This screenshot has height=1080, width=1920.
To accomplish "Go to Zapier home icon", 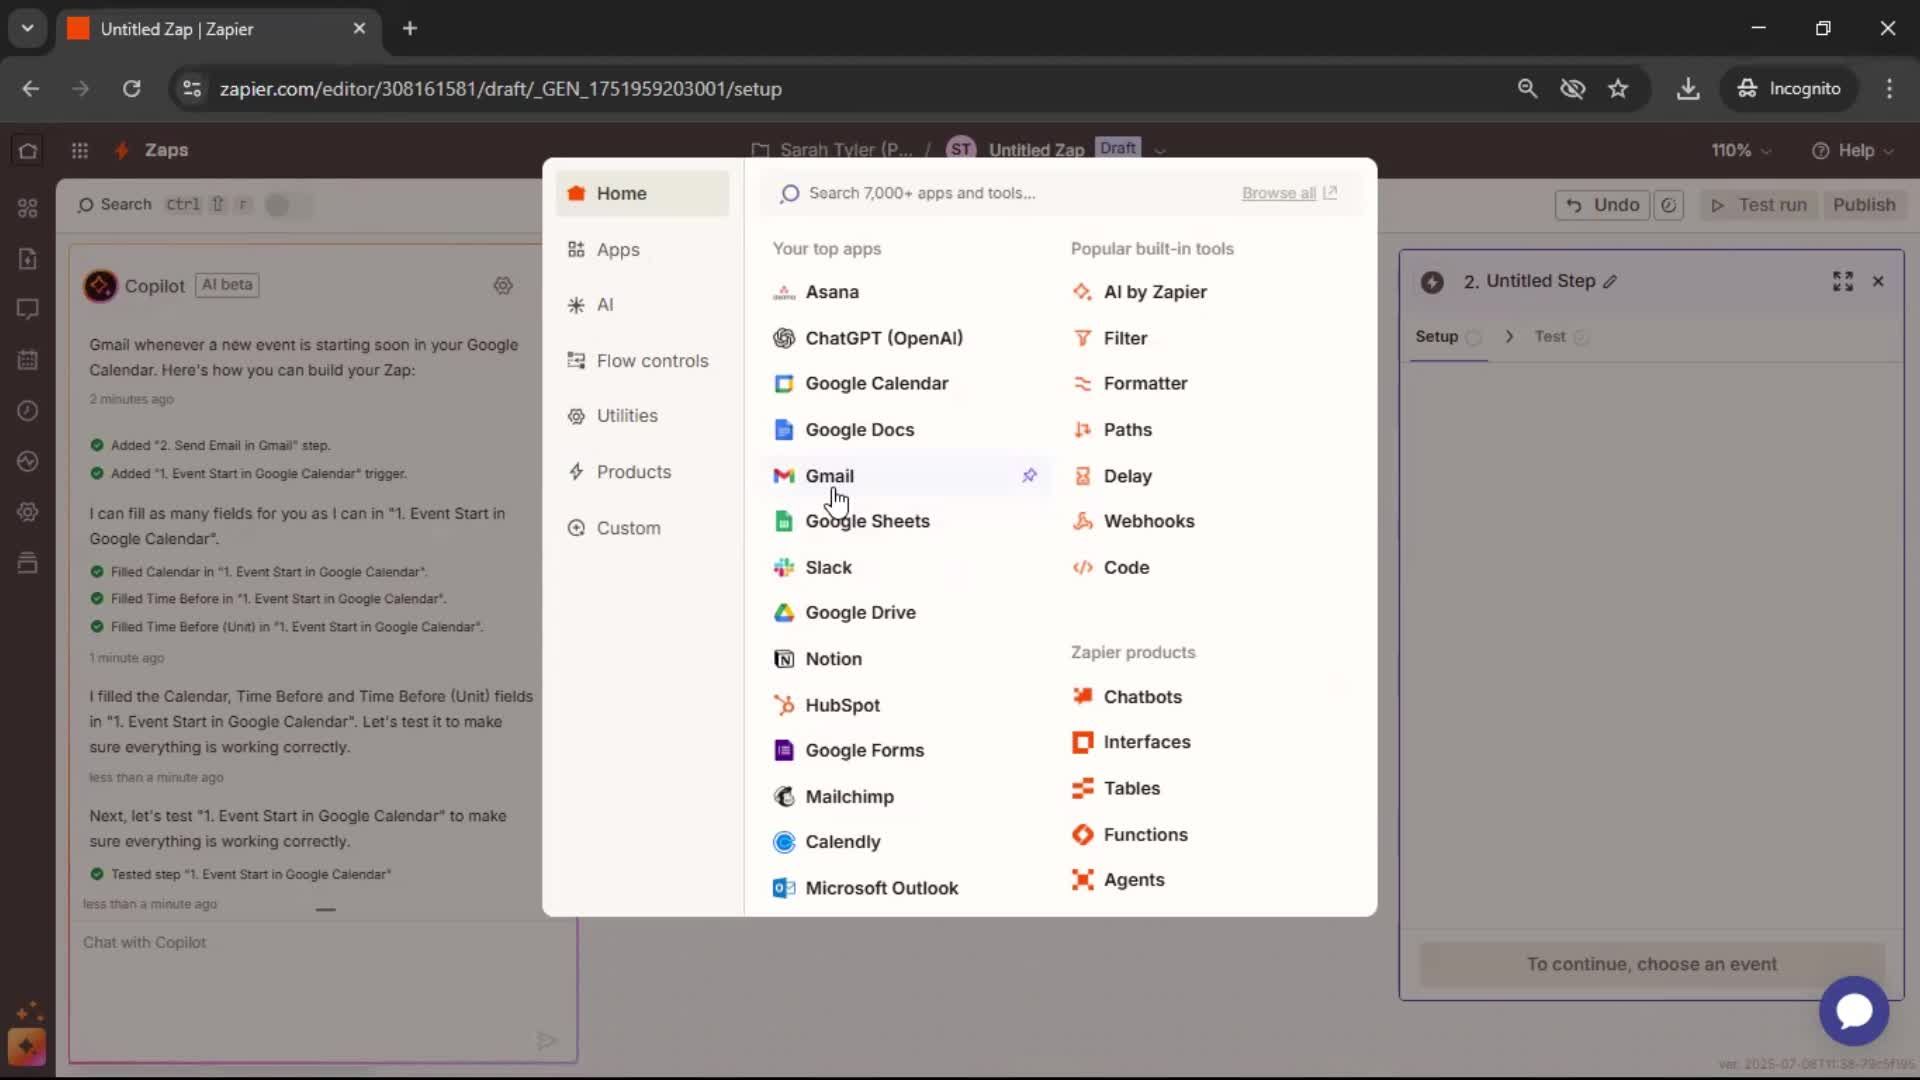I will click(28, 150).
